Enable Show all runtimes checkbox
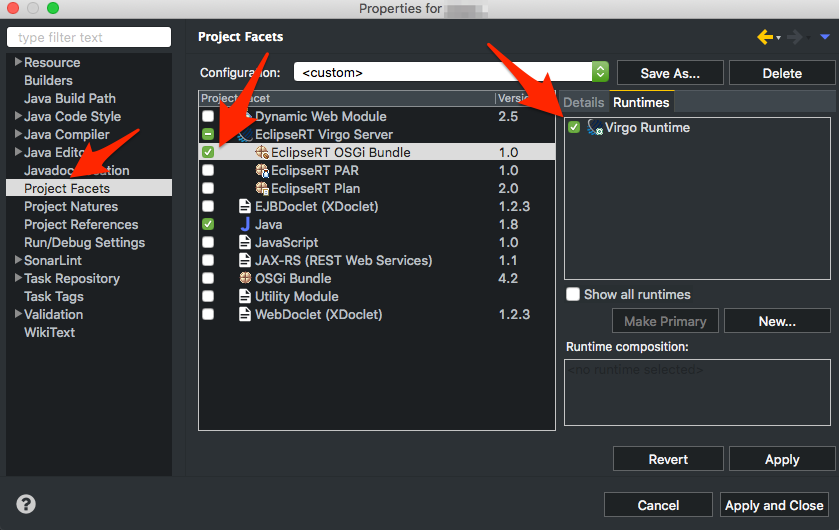Viewport: 839px width, 530px height. pos(573,294)
